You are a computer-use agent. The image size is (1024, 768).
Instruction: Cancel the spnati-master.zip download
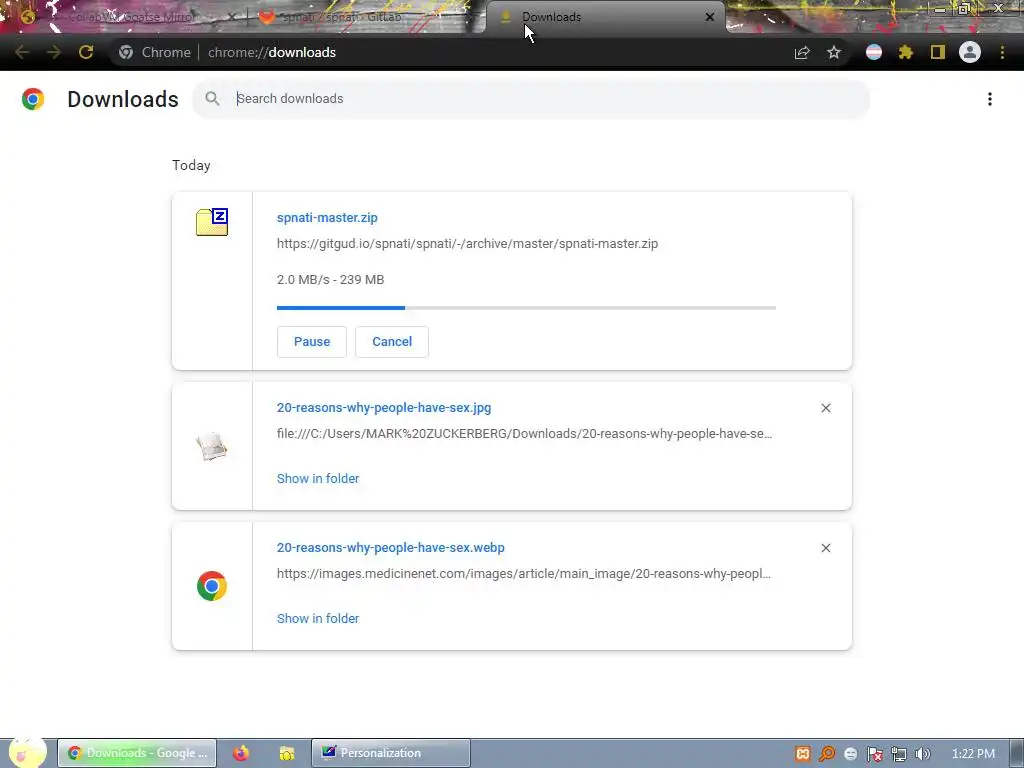pyautogui.click(x=392, y=342)
